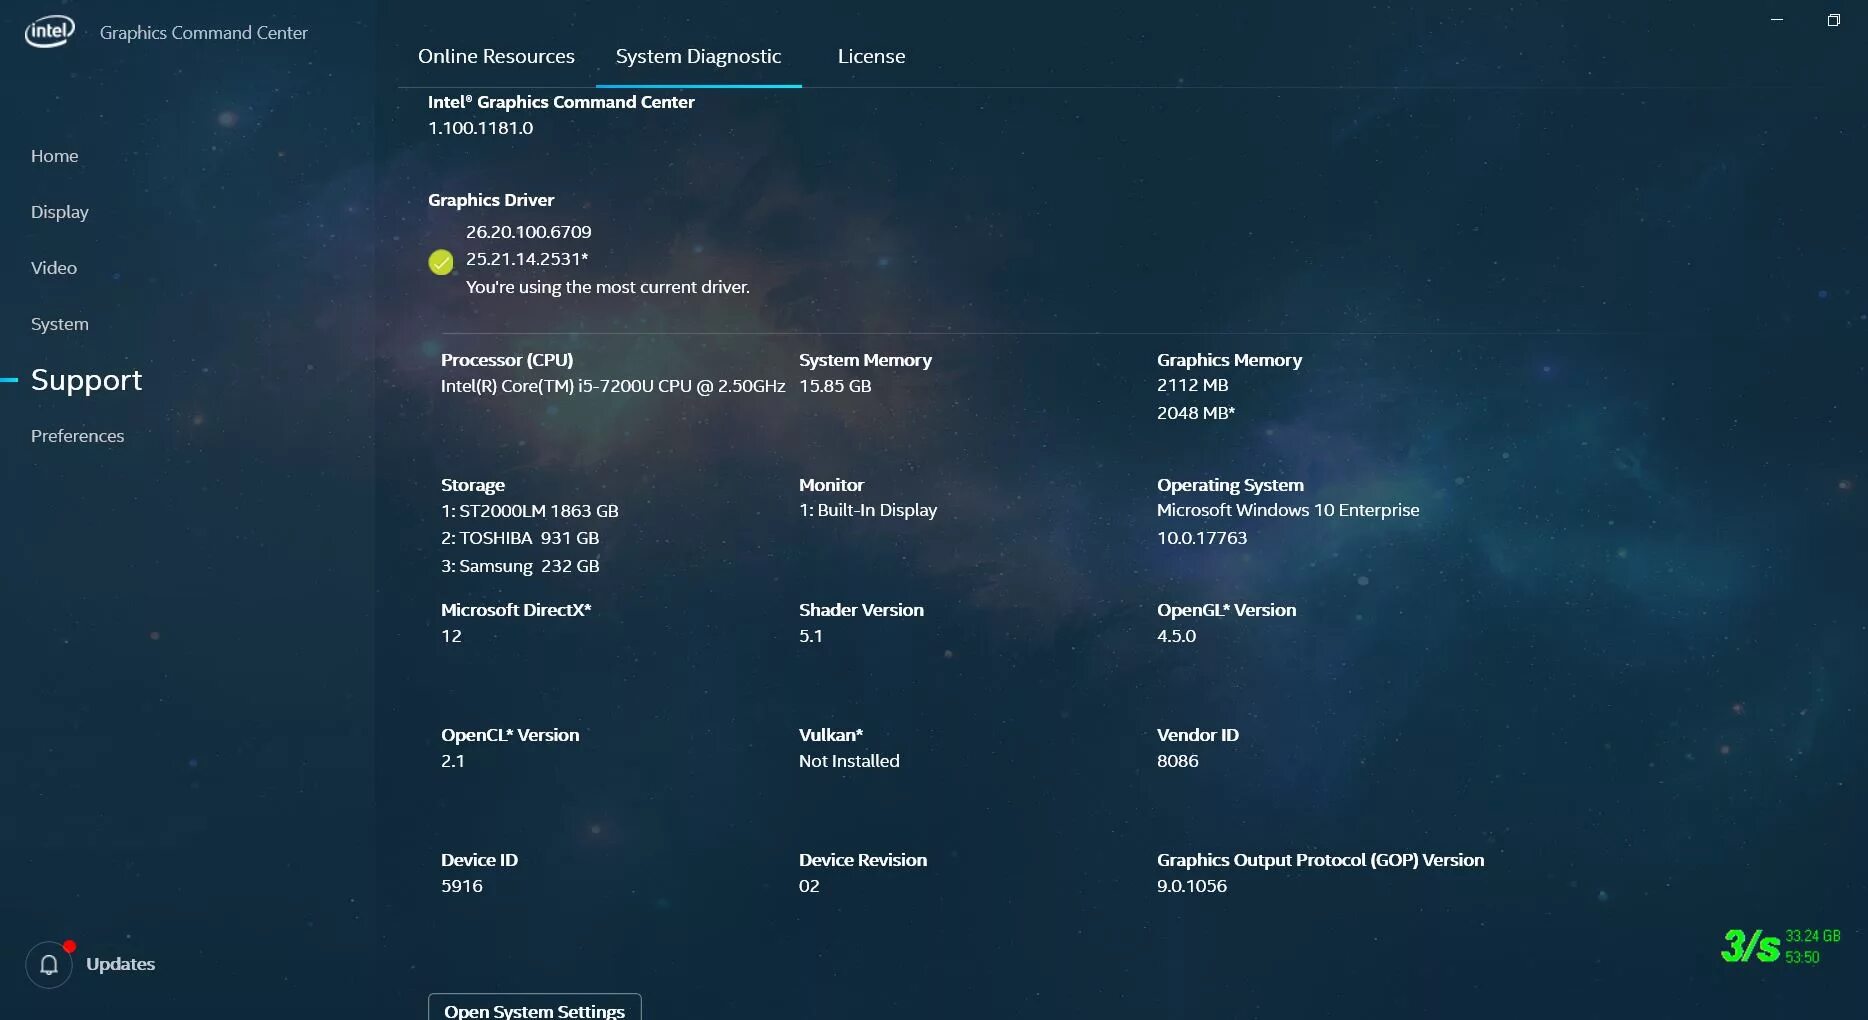This screenshot has height=1020, width=1868.
Task: Click the green driver status checkmark
Action: [441, 262]
